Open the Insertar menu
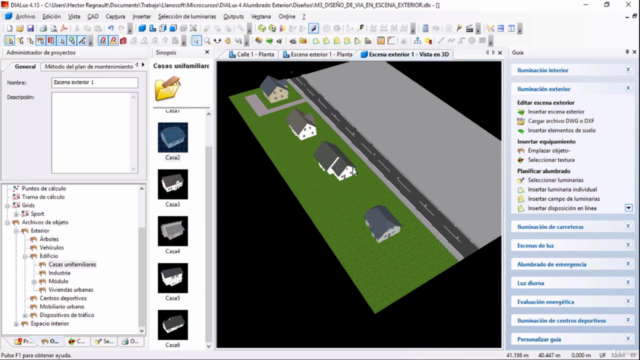 pyautogui.click(x=142, y=16)
